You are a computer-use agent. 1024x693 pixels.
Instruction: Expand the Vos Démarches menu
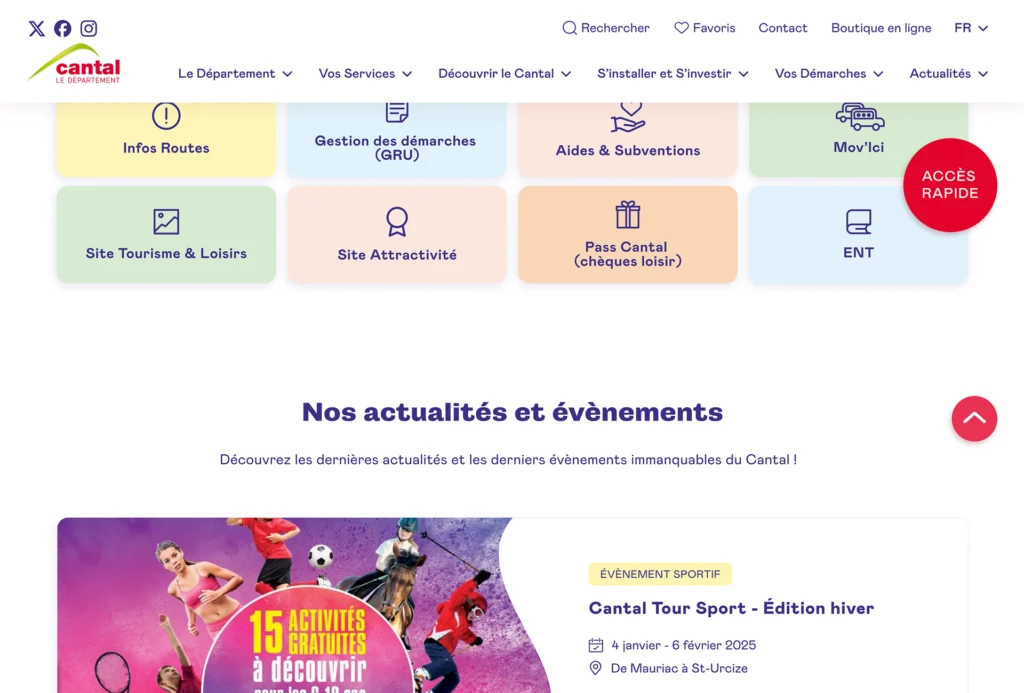[829, 74]
